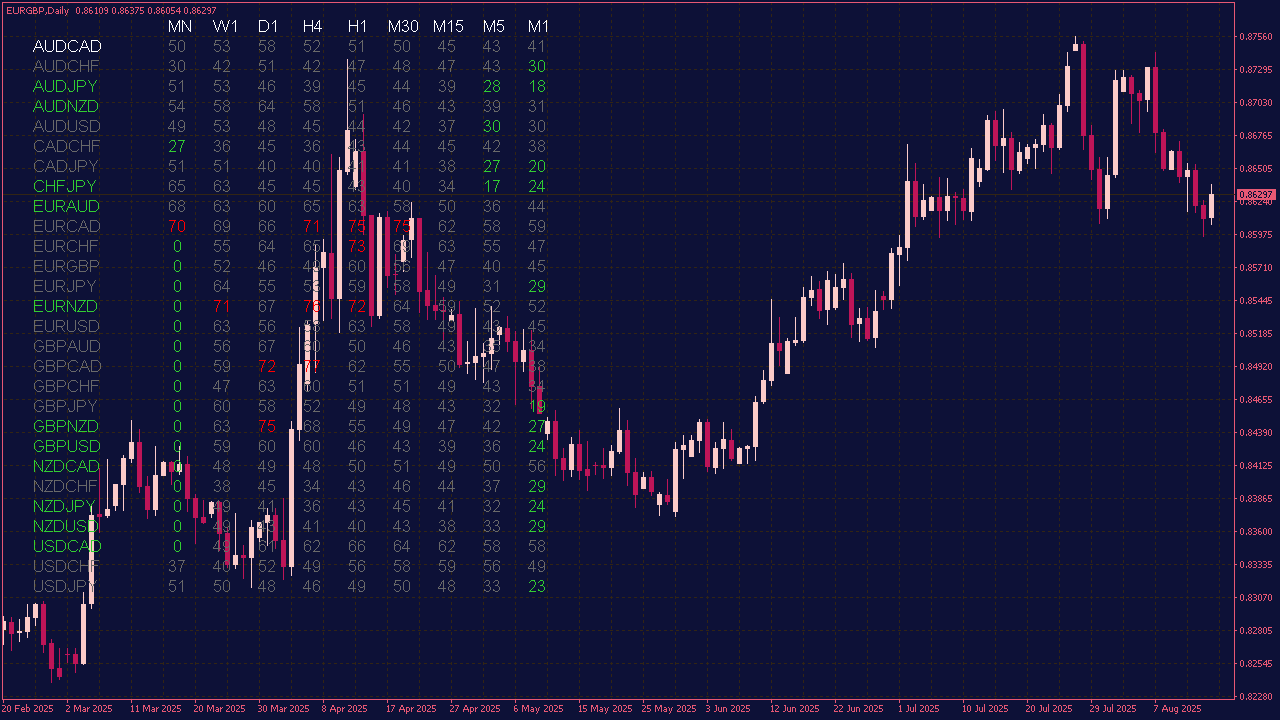Click the NZDUSD pair label
Image resolution: width=1280 pixels, height=720 pixels.
coord(66,526)
